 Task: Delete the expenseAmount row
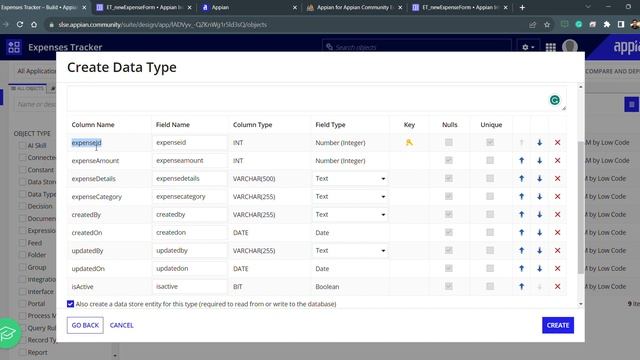557,161
